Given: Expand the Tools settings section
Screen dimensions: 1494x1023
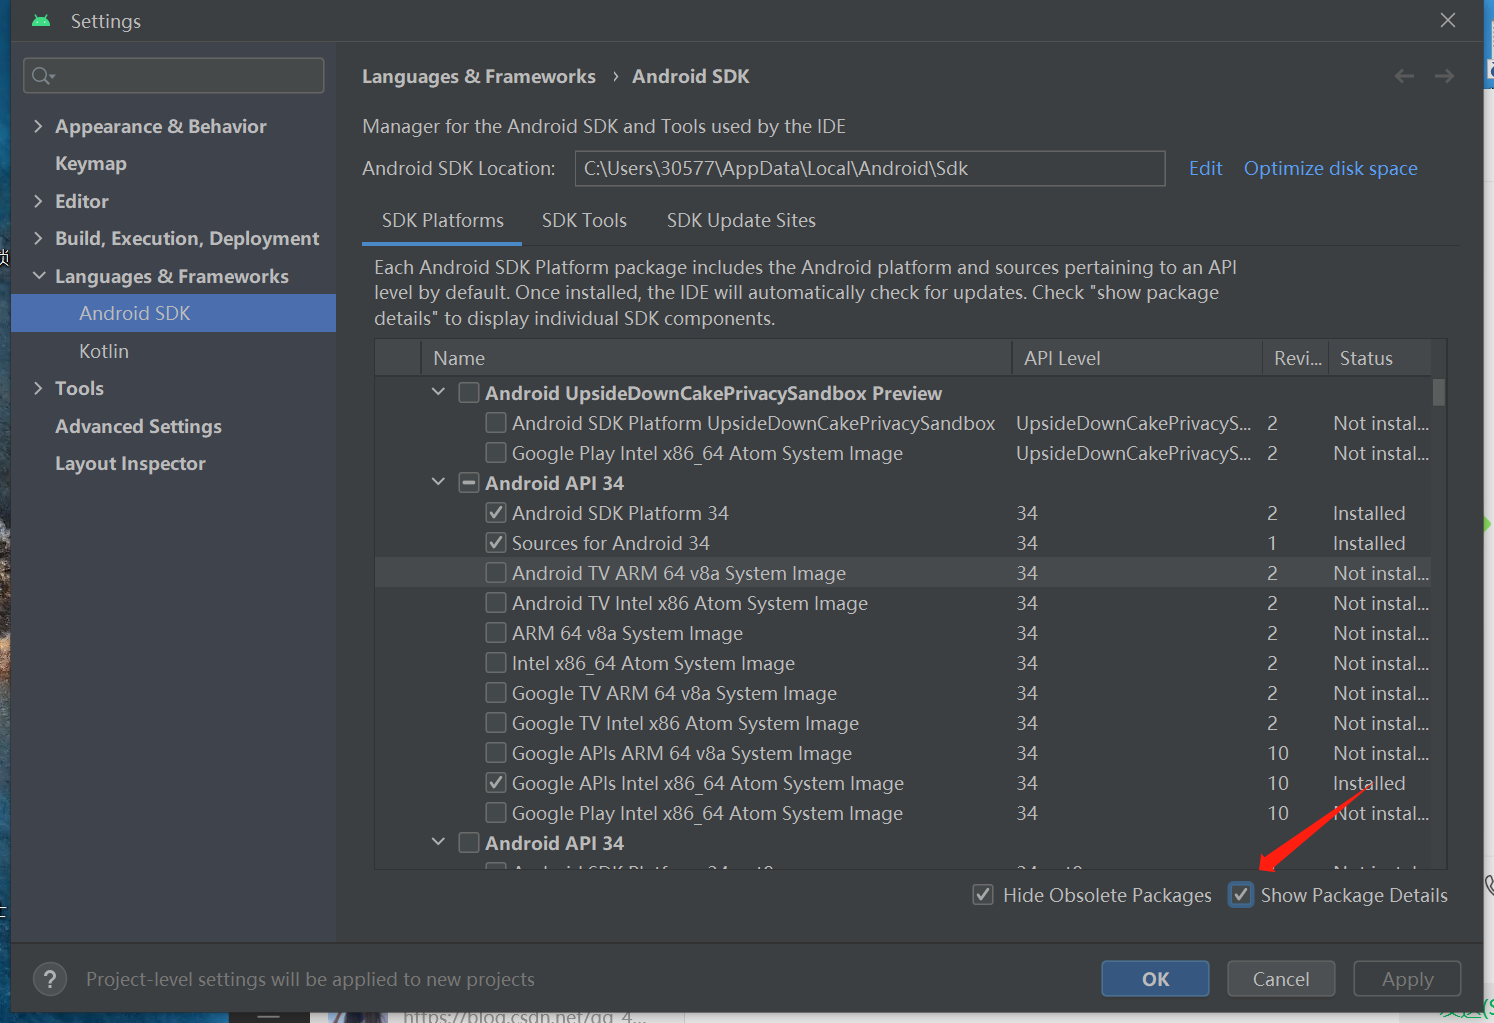Looking at the screenshot, I should [38, 388].
